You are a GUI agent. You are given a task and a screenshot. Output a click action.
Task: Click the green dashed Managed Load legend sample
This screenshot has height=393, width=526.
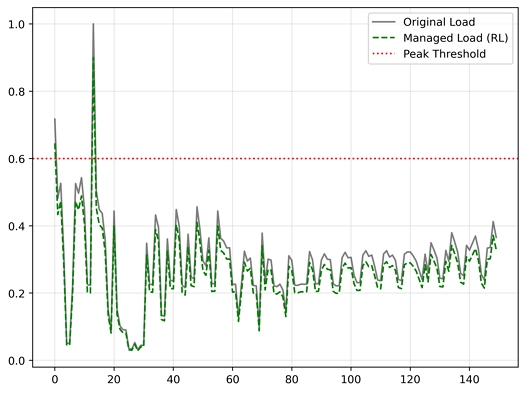click(x=384, y=38)
